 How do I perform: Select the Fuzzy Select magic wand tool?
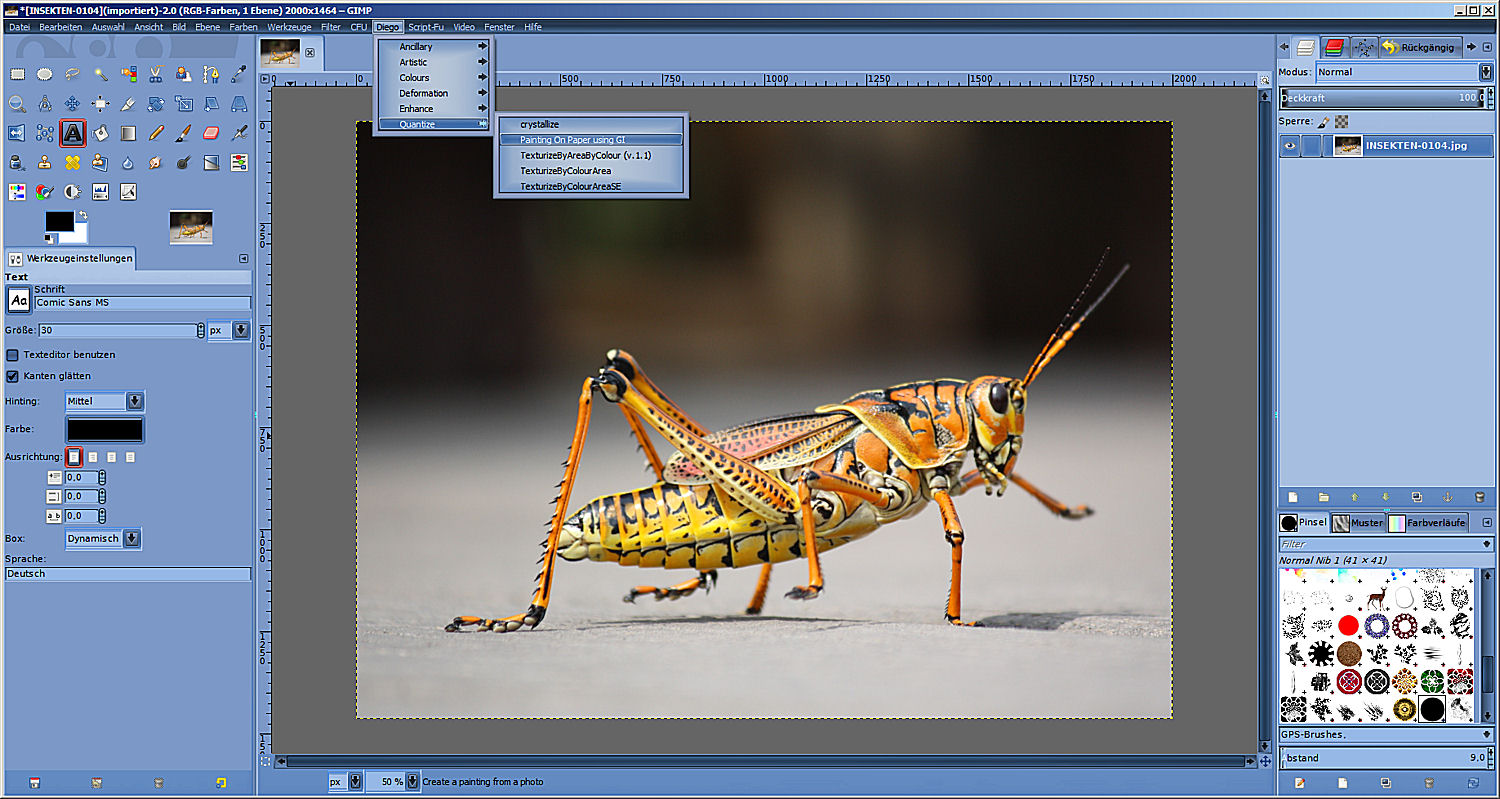point(100,74)
